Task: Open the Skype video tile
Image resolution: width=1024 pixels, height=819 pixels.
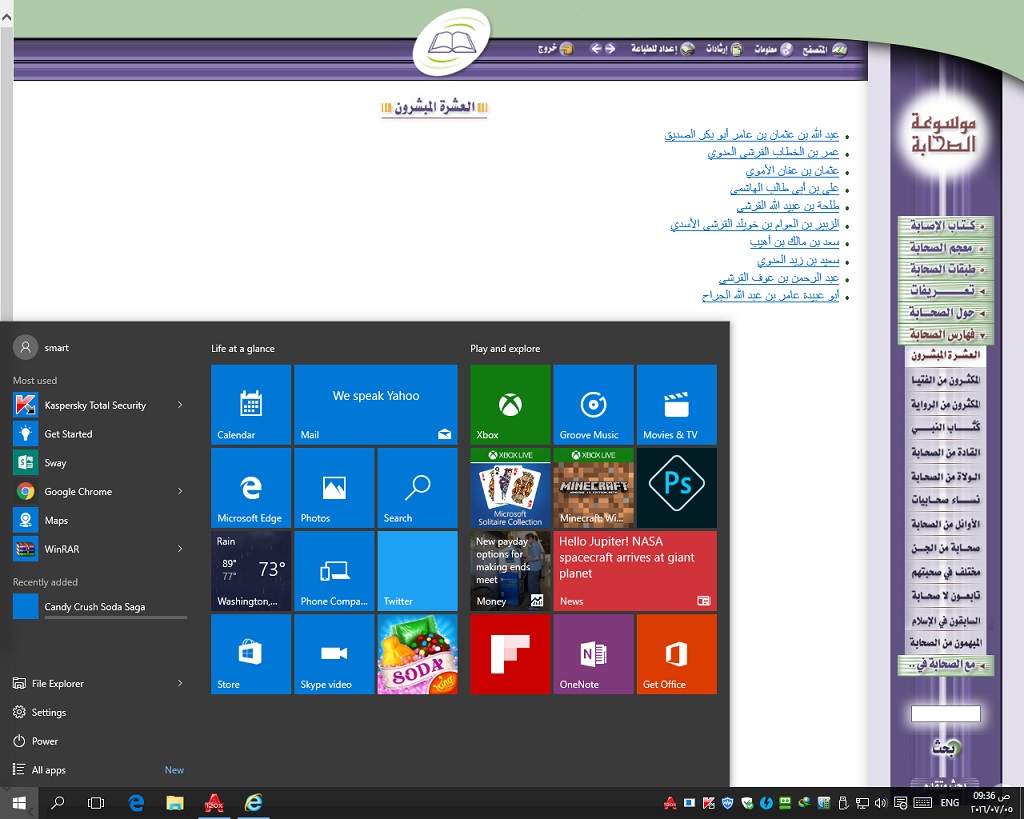Action: (334, 654)
